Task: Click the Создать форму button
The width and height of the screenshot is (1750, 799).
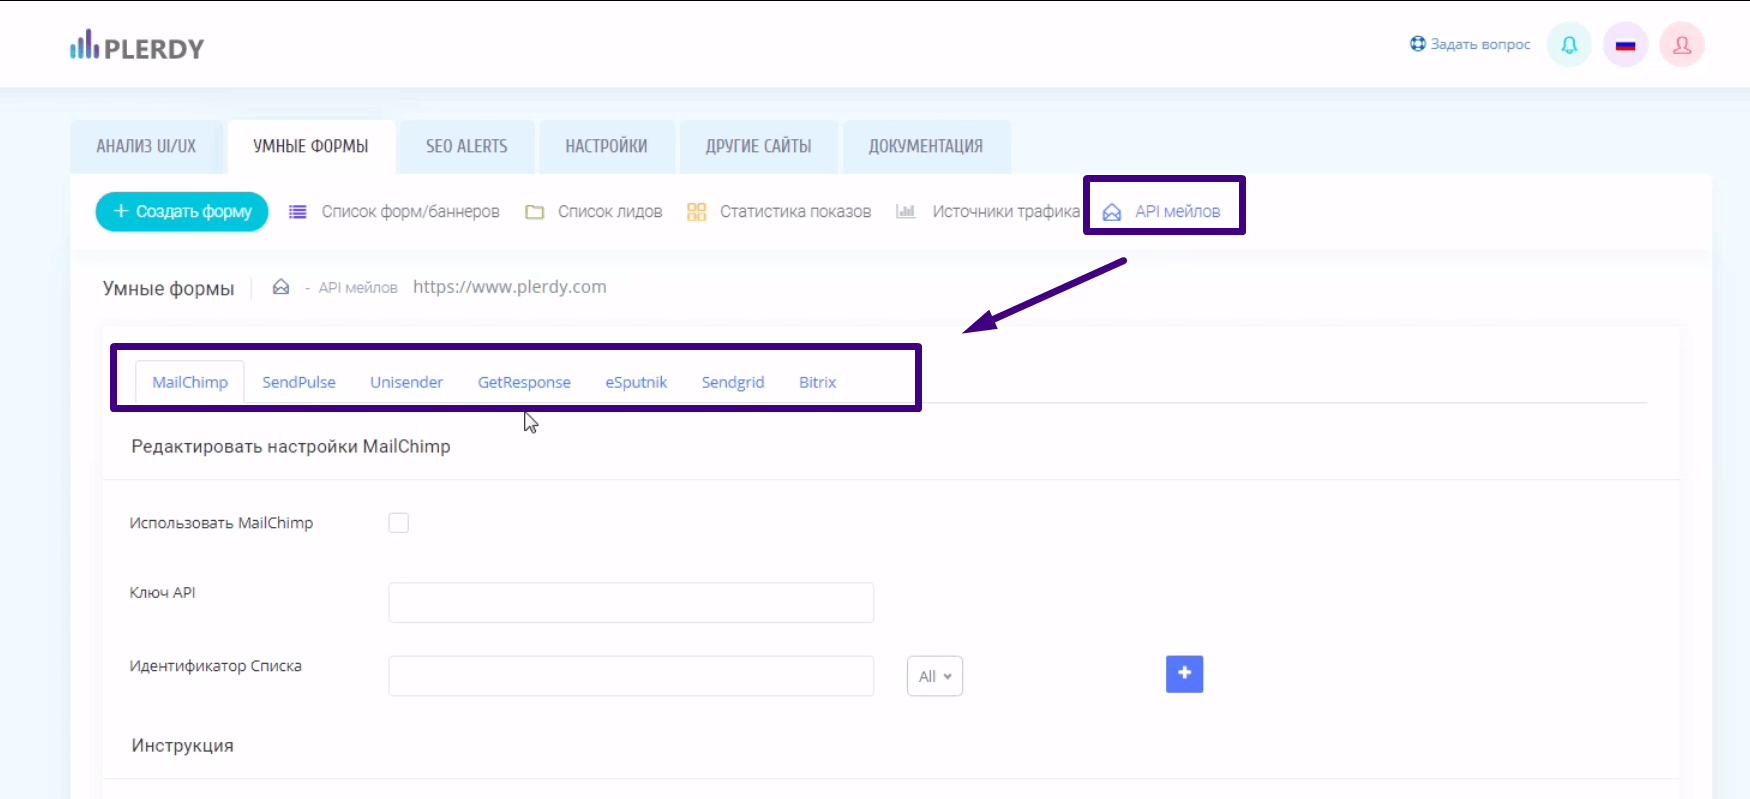Action: tap(182, 212)
